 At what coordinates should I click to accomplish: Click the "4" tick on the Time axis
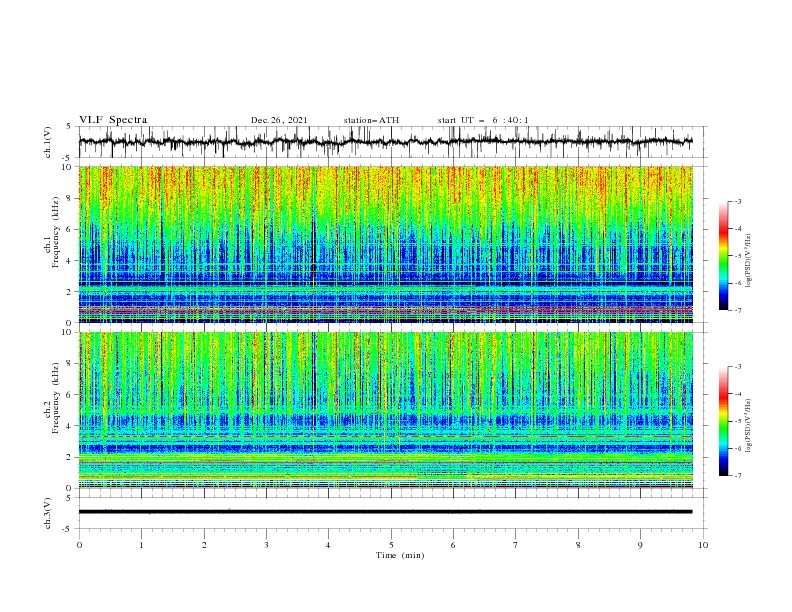click(x=328, y=545)
